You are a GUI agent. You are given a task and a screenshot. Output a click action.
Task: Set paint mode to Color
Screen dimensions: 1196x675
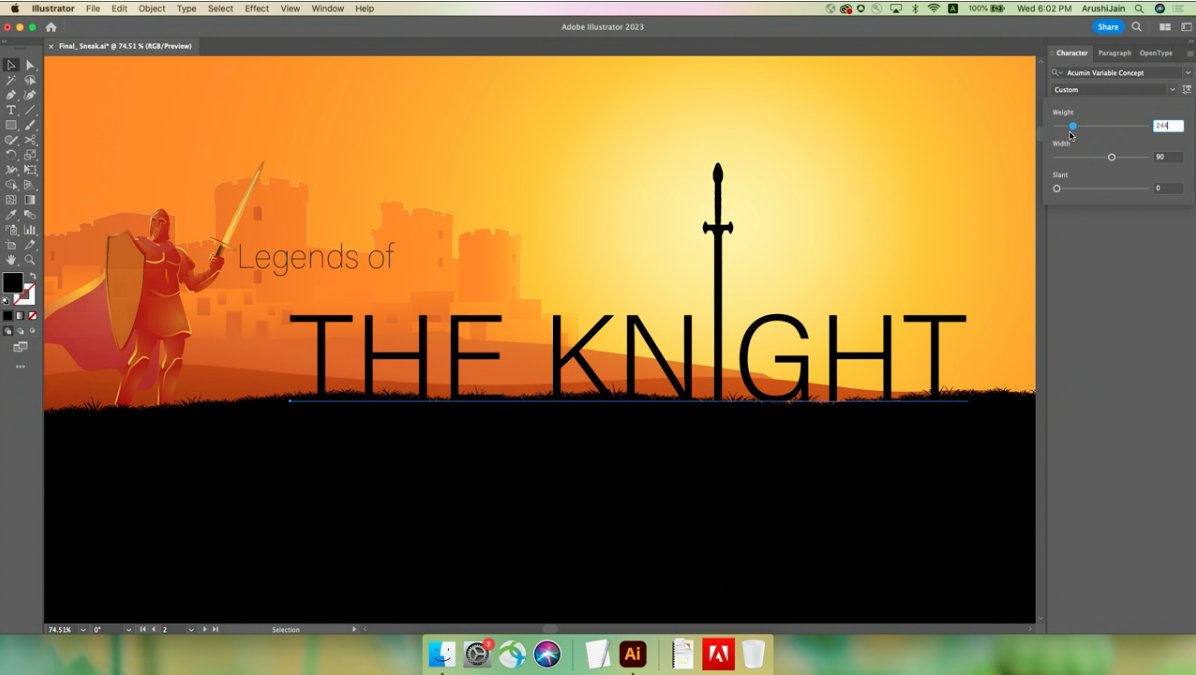(8, 316)
